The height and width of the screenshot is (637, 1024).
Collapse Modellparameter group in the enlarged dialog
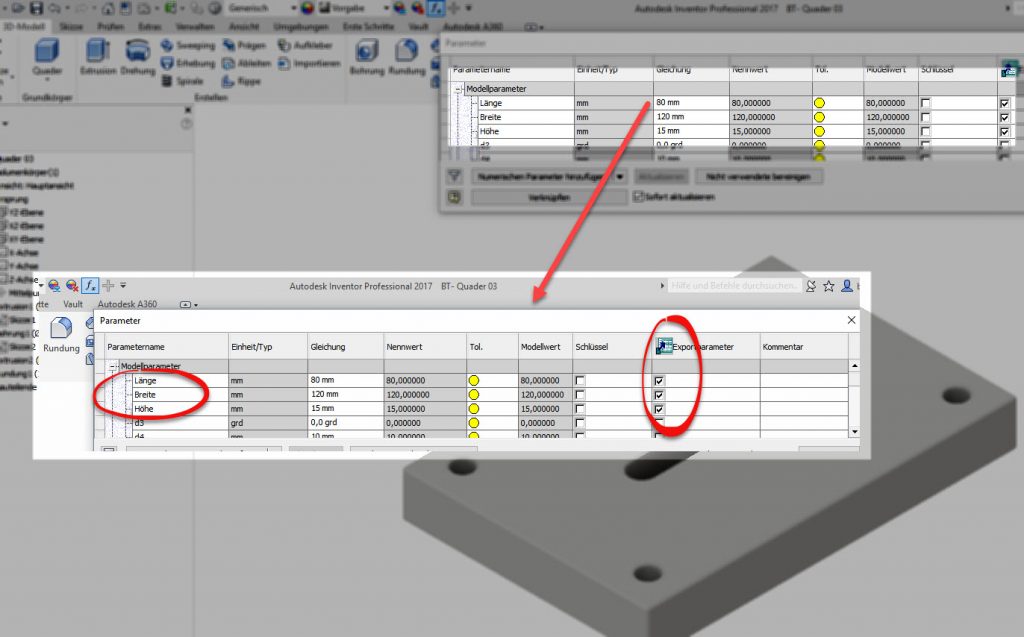pos(112,367)
